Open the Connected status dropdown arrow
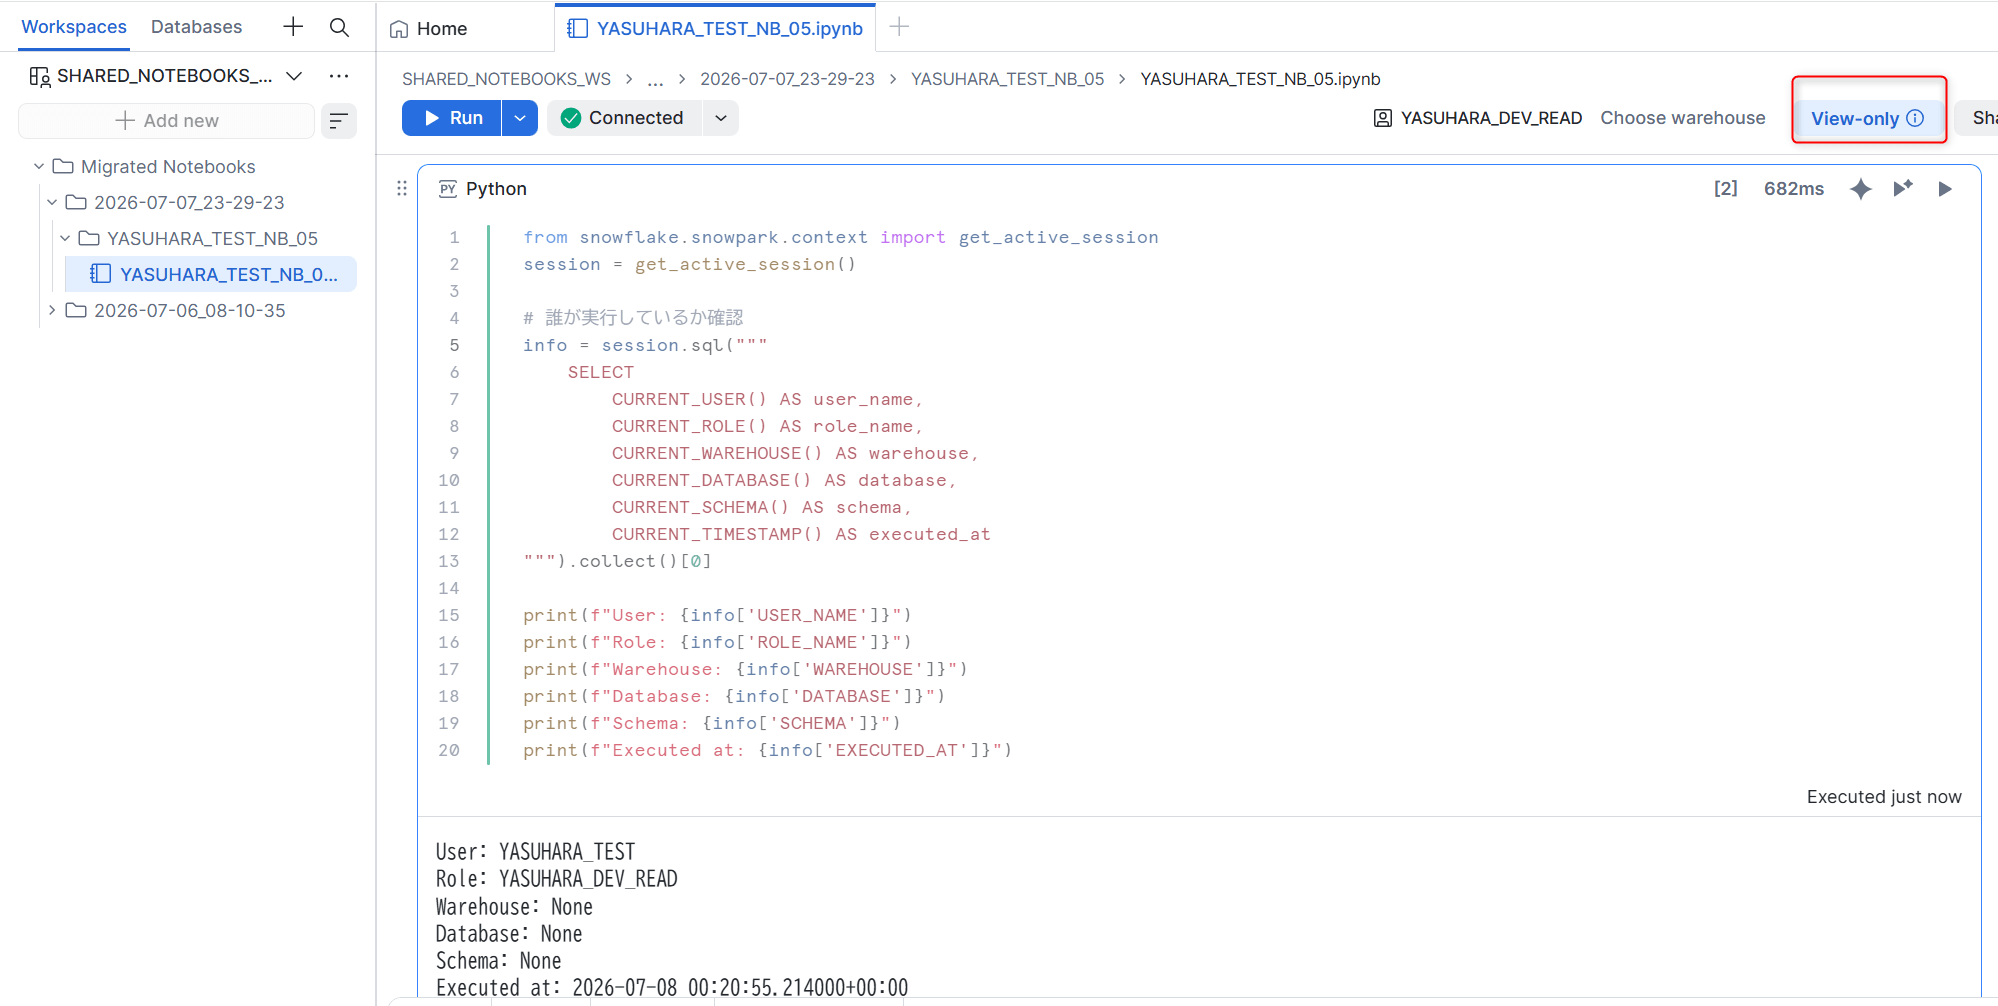Screen dimensions: 1998x1006 pyautogui.click(x=721, y=118)
